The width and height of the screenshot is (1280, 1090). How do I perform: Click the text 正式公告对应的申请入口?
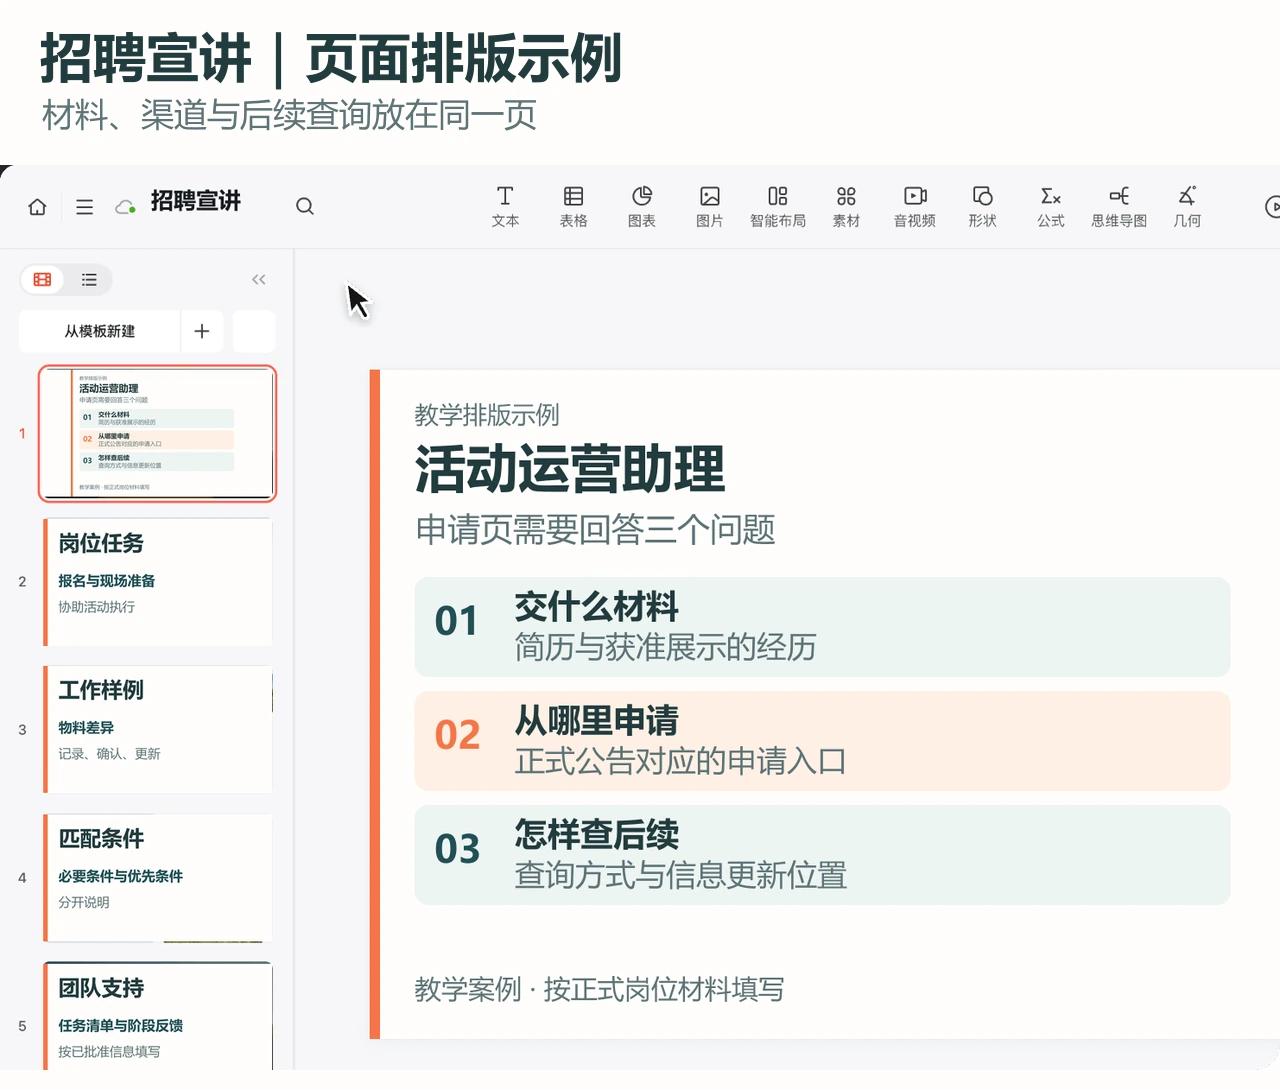681,762
